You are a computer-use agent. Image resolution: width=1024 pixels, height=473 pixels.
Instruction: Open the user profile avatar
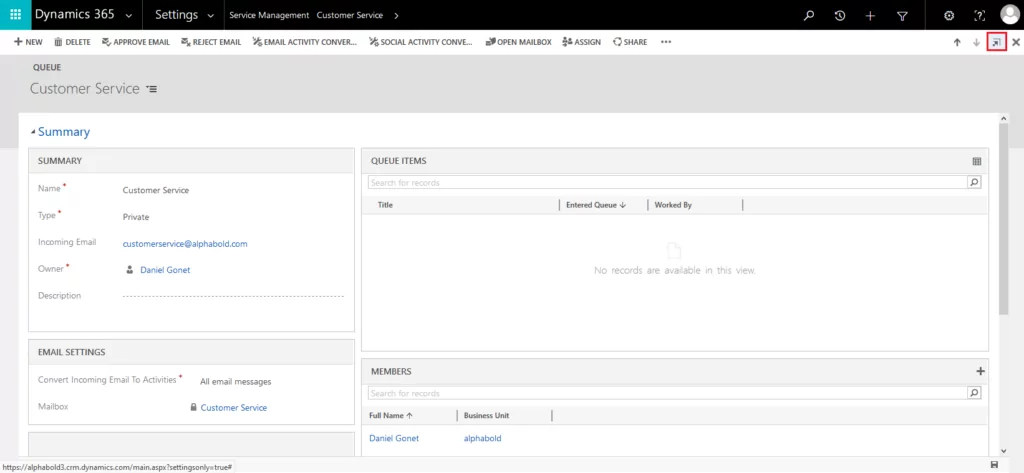(x=1010, y=15)
